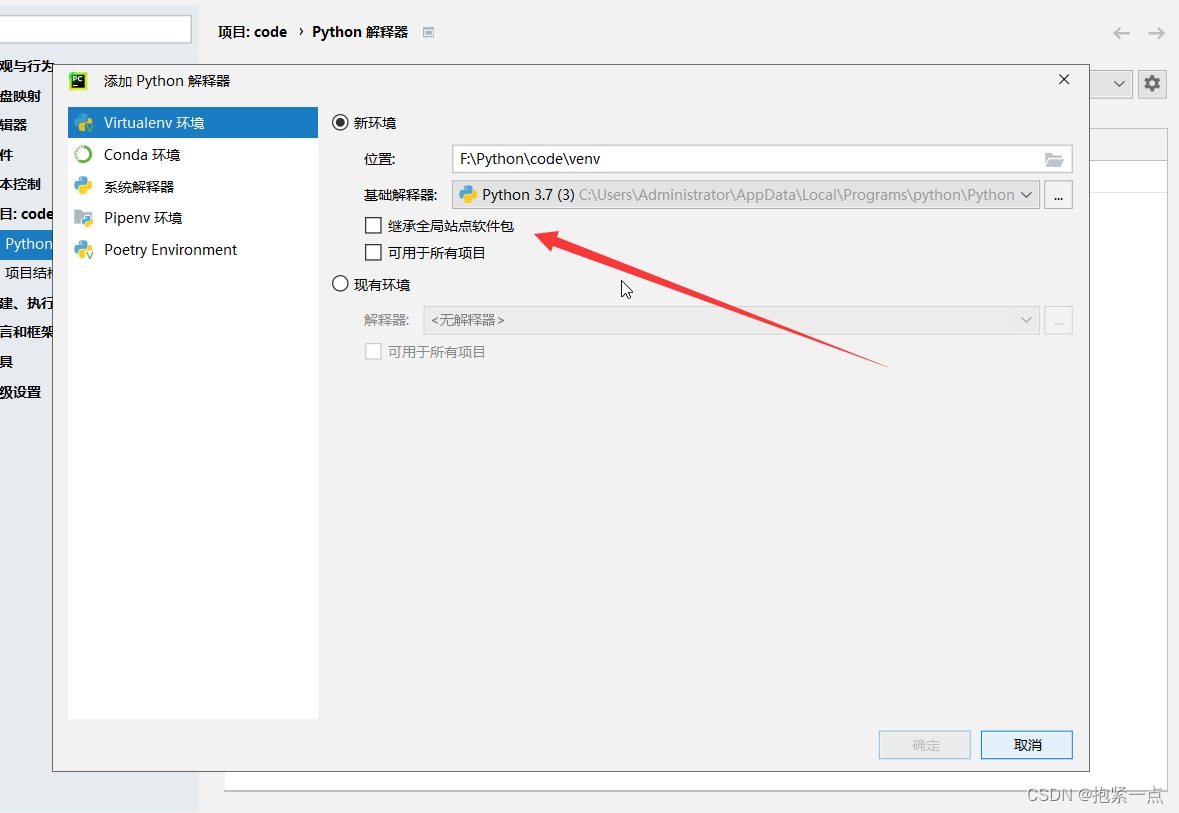Viewport: 1179px width, 813px height.
Task: Select Python item in settings sidebar
Action: coord(26,244)
